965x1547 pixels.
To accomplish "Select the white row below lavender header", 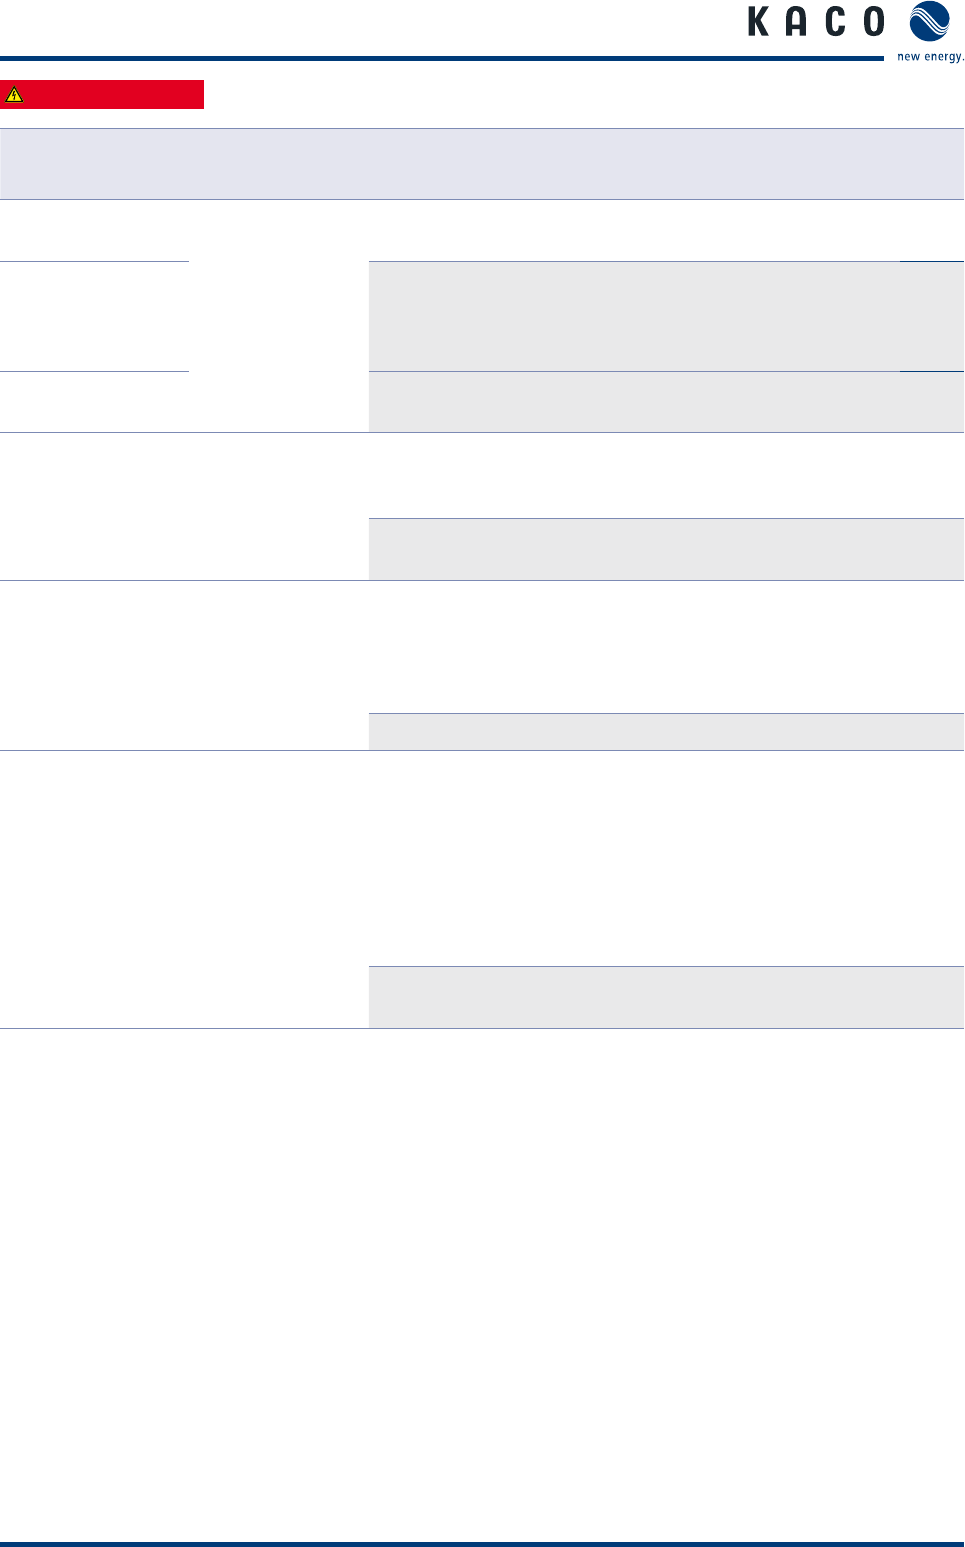I will pos(482,230).
